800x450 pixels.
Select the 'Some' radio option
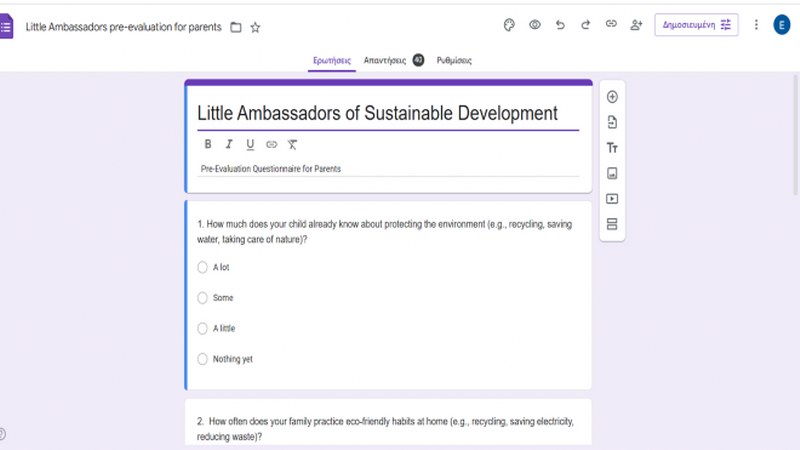[203, 298]
